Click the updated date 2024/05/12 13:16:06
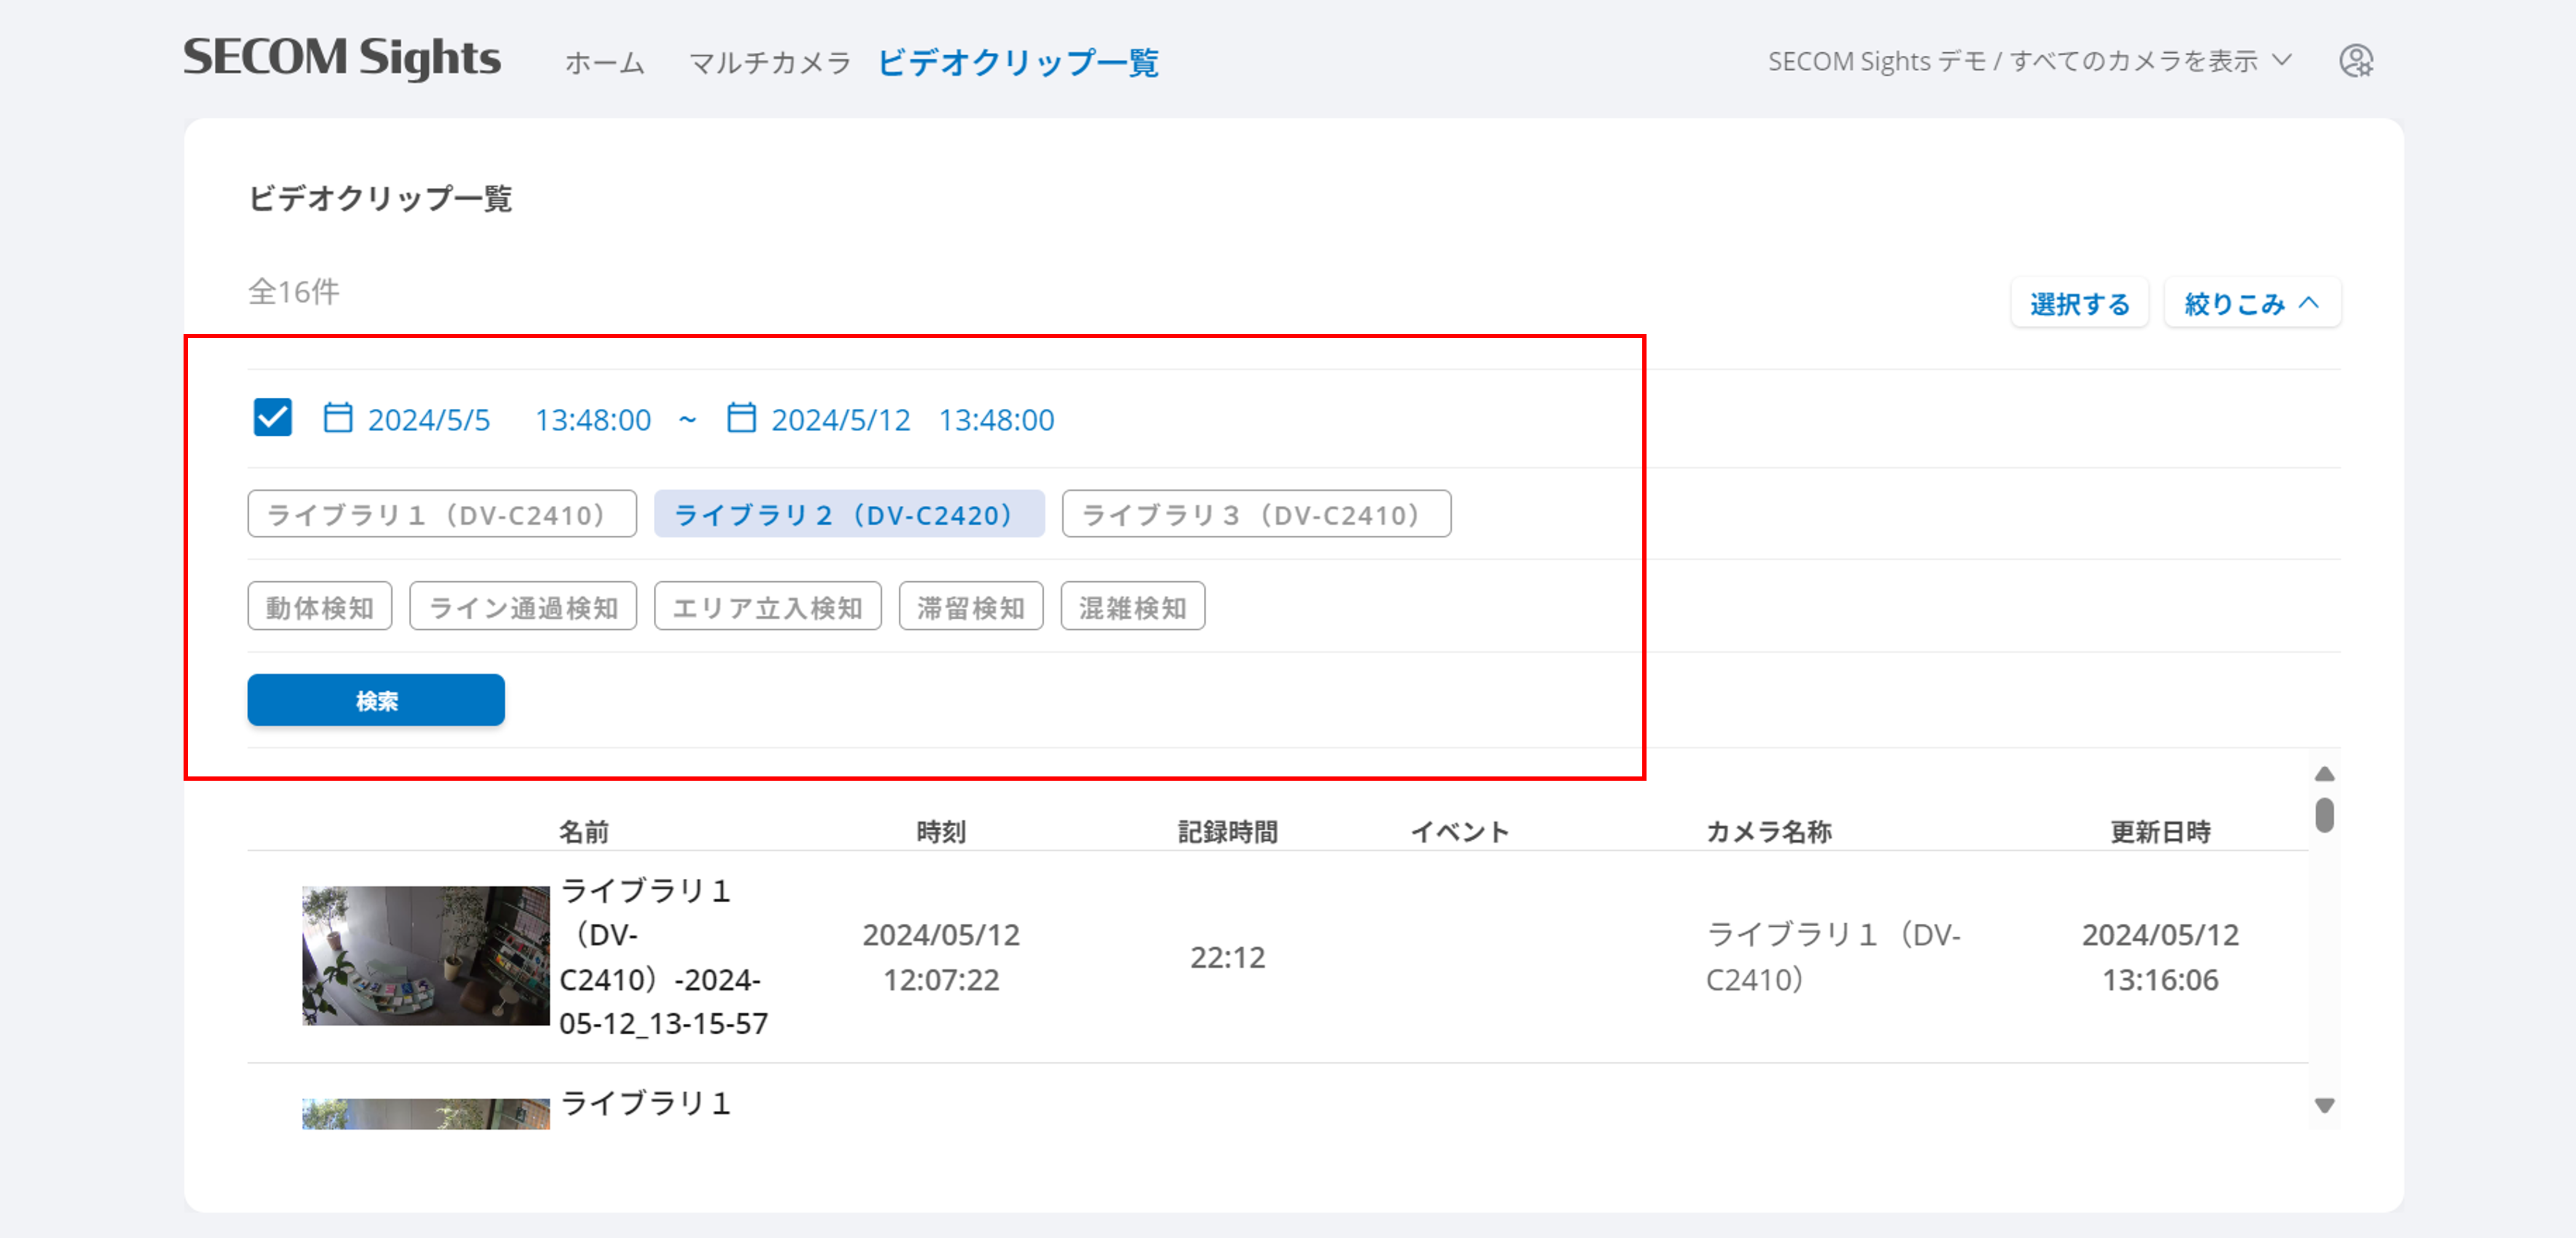 pos(2160,957)
